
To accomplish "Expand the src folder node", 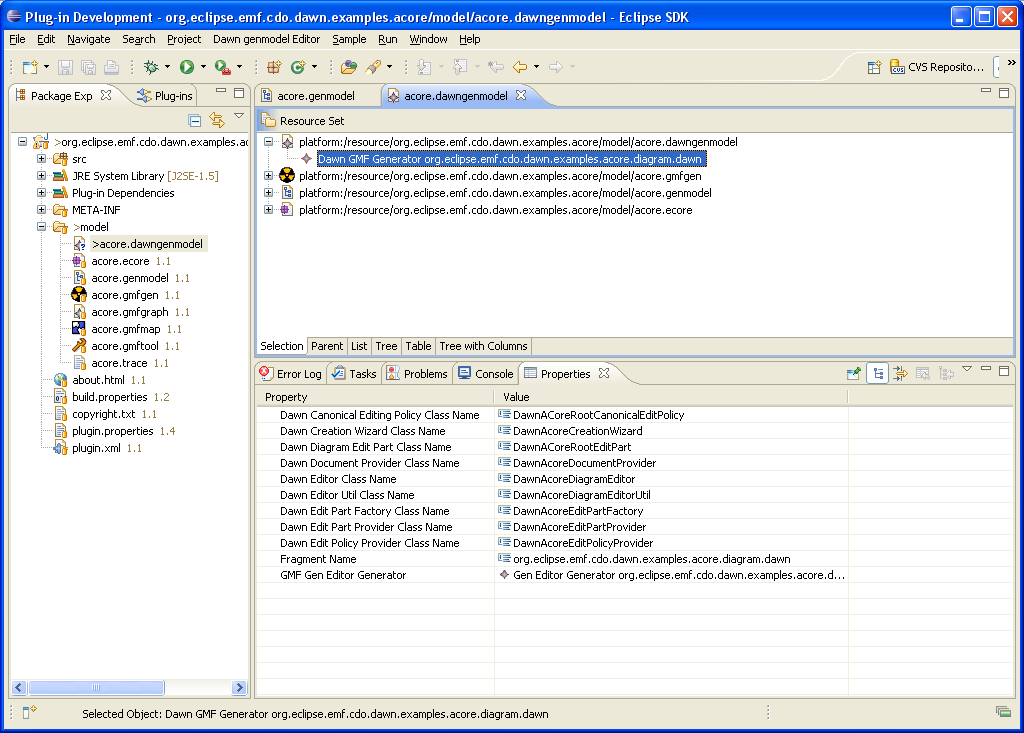I will pyautogui.click(x=41, y=159).
